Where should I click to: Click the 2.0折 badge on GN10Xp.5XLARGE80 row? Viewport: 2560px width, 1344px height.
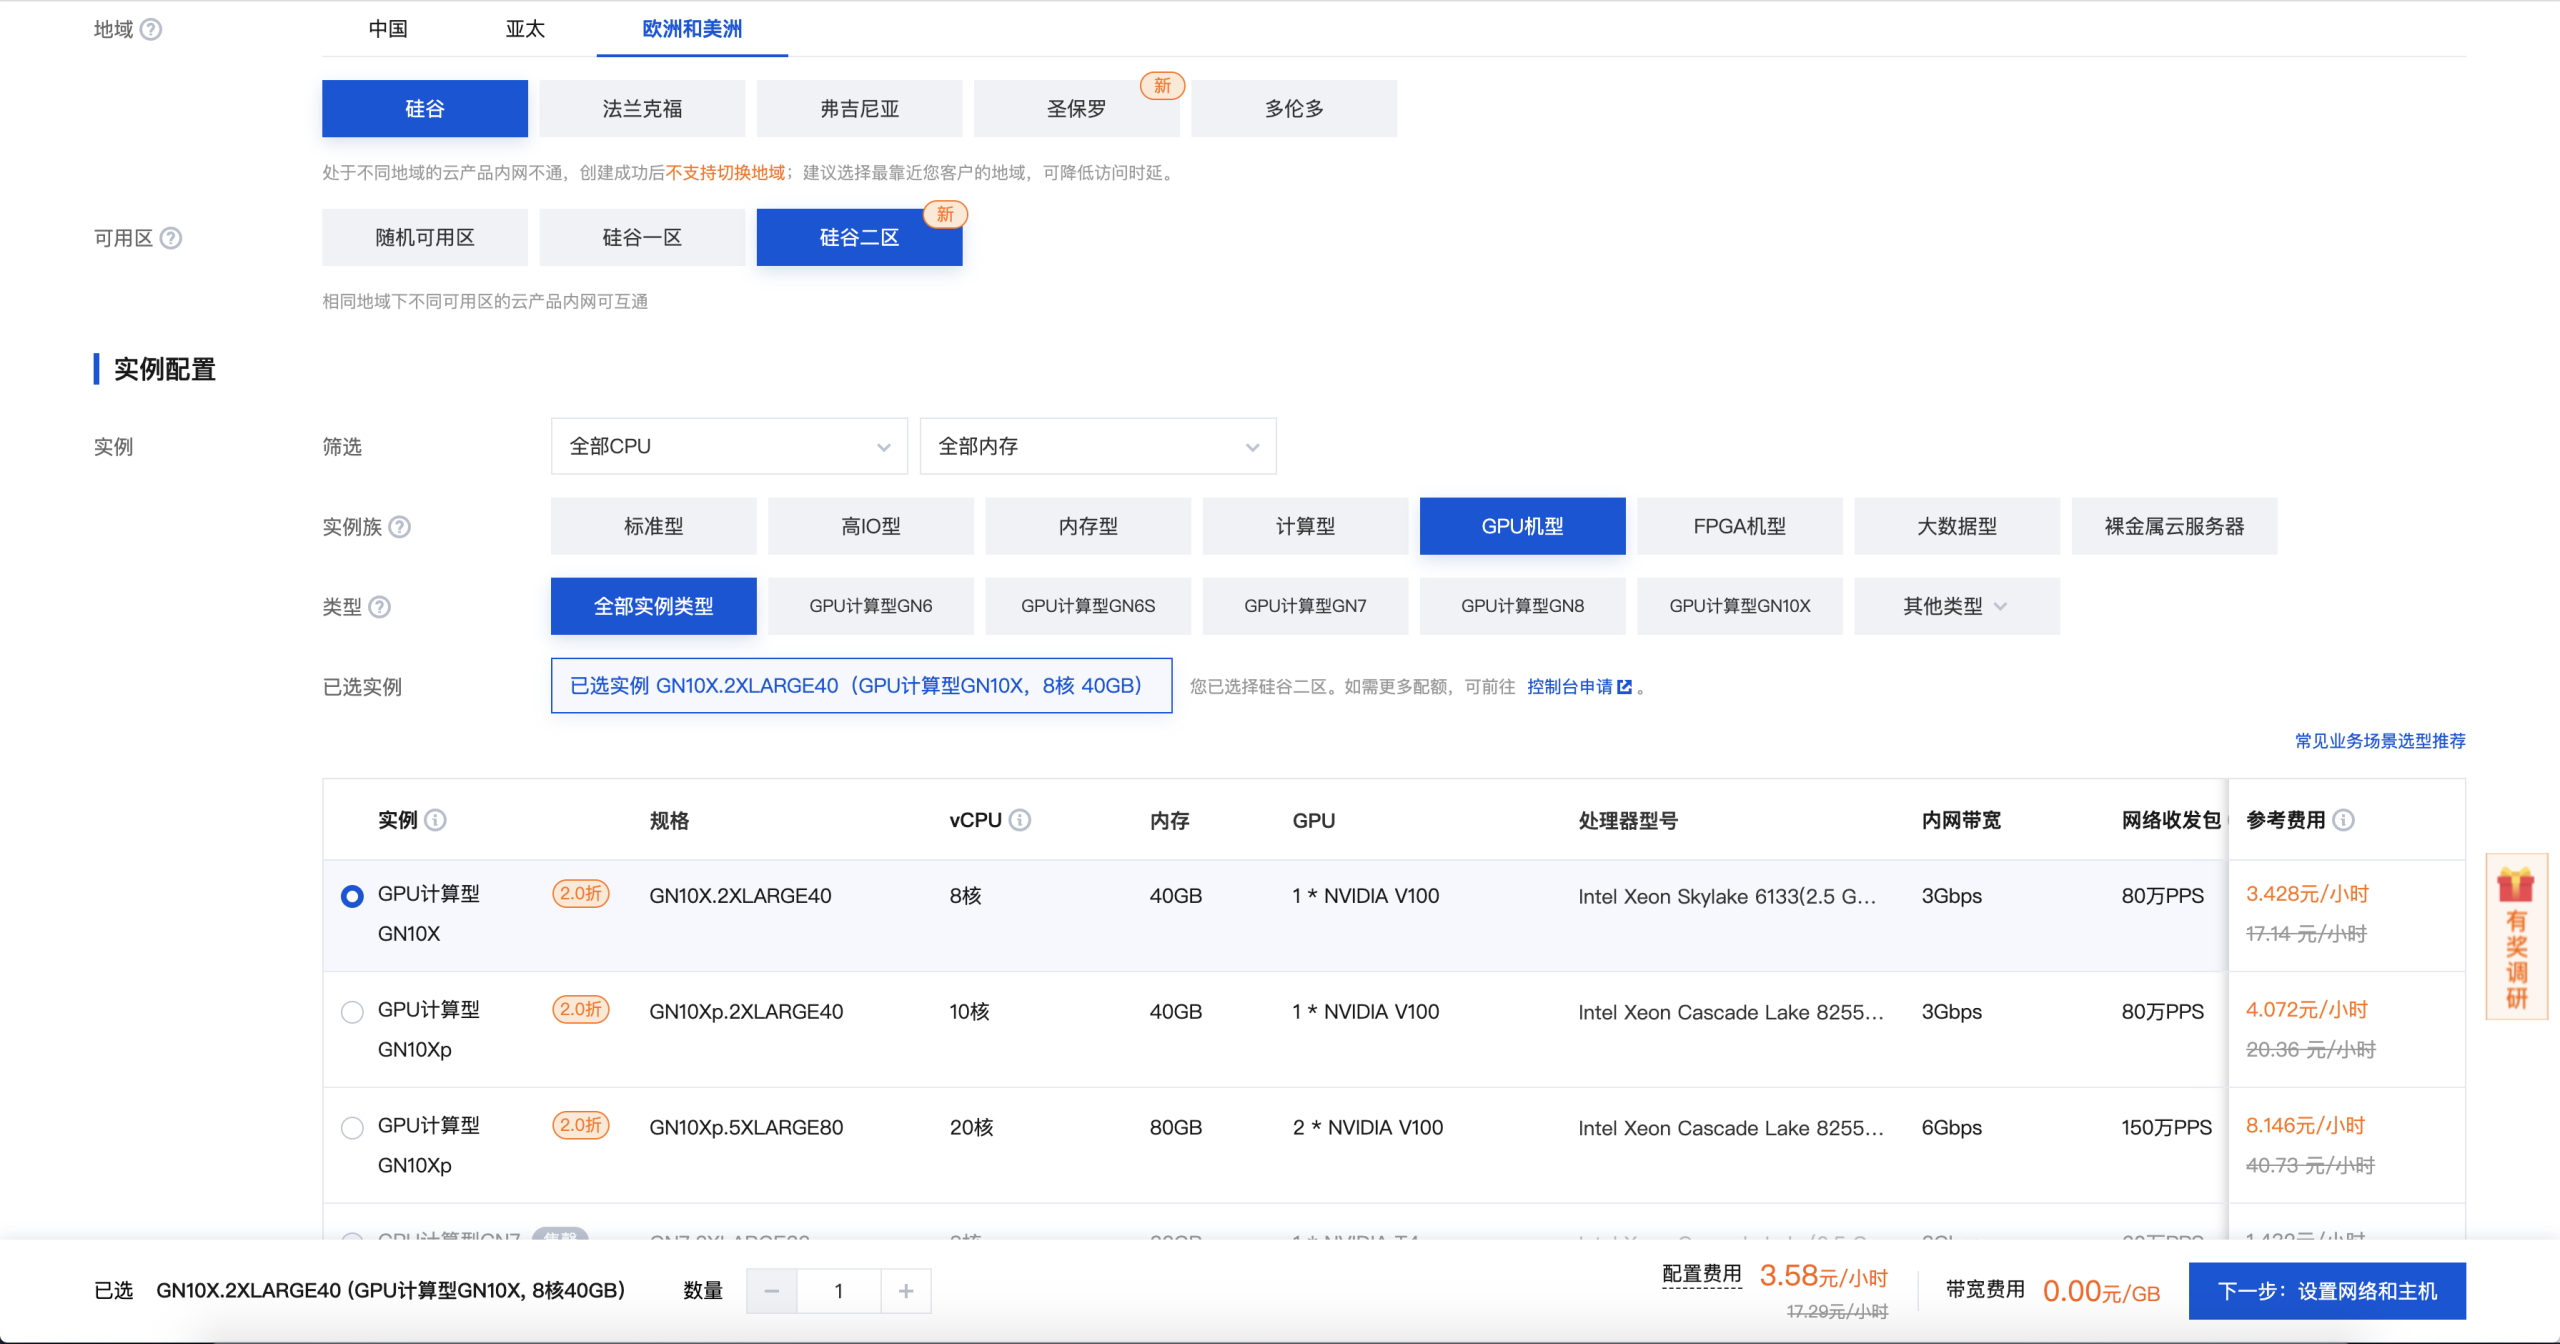coord(581,1126)
